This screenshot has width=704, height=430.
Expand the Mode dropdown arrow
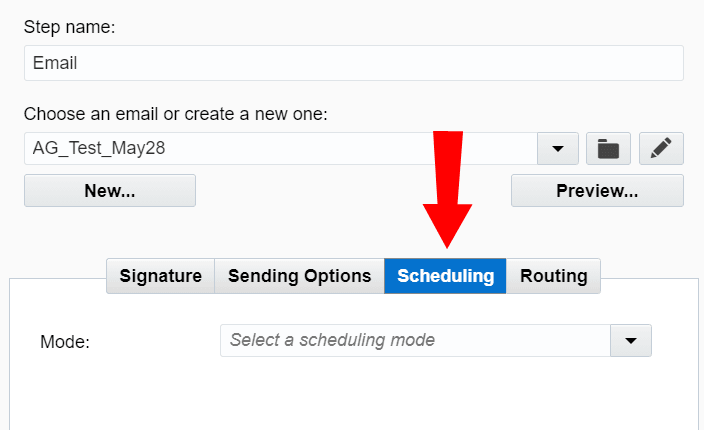click(631, 340)
